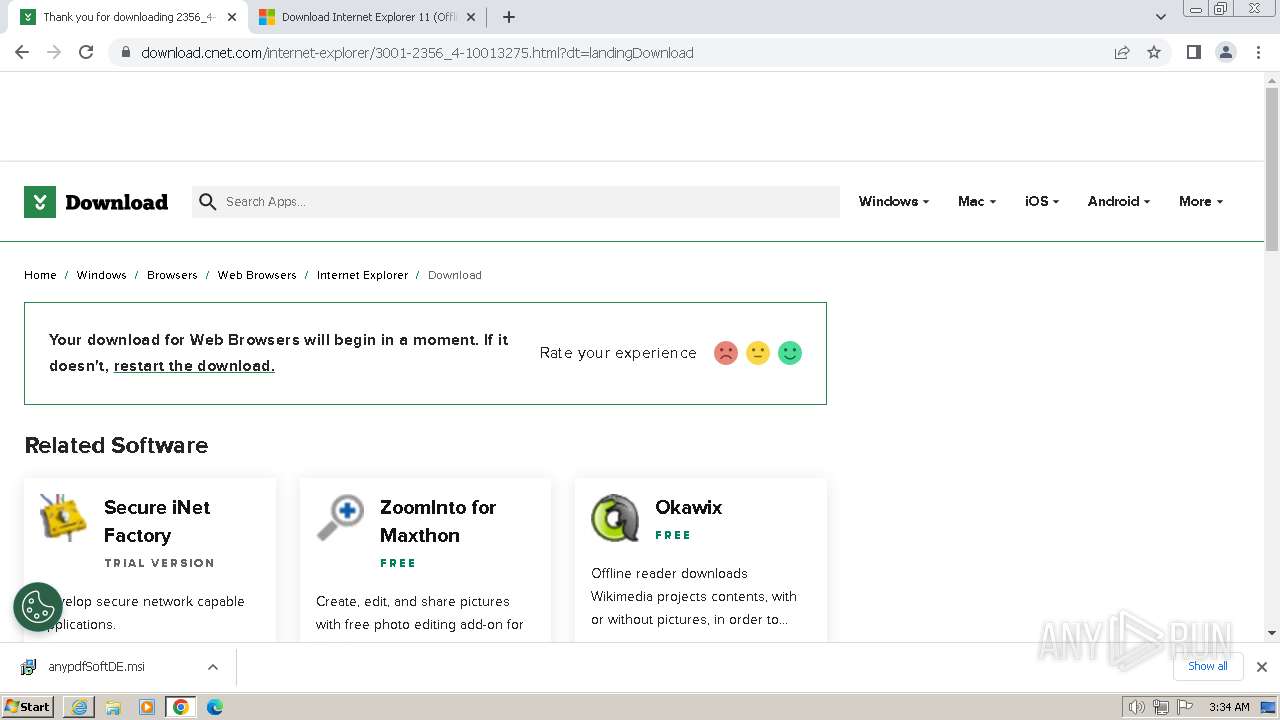Expand the More menu
This screenshot has width=1280, height=720.
pyautogui.click(x=1201, y=202)
